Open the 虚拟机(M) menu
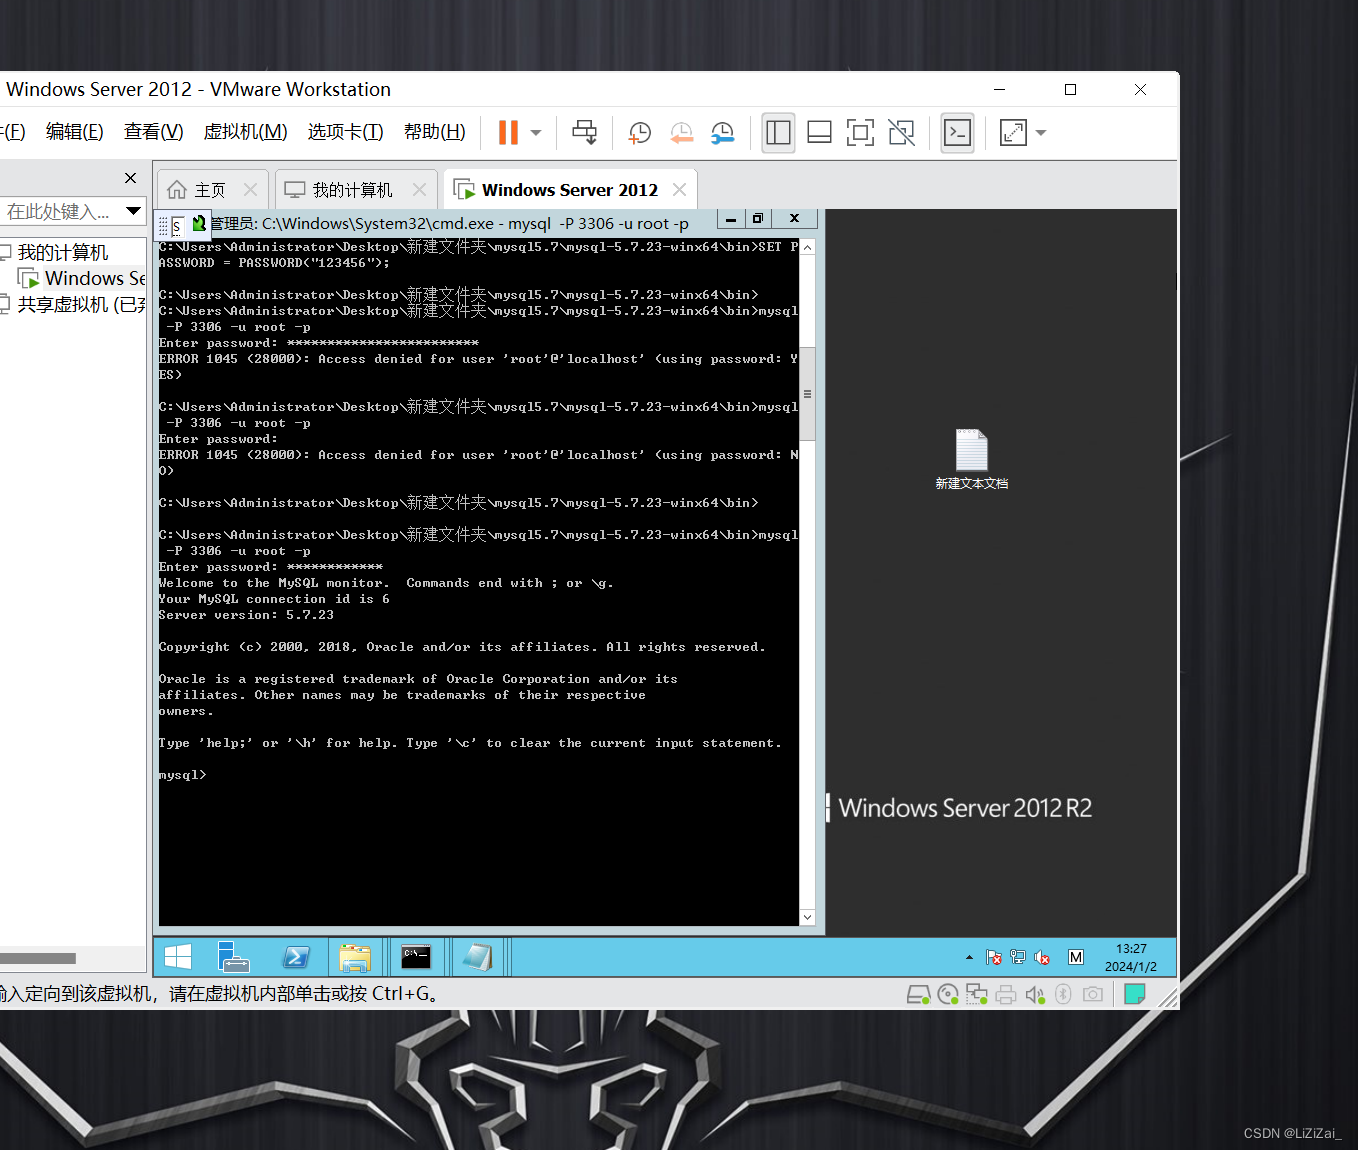The height and width of the screenshot is (1150, 1358). pyautogui.click(x=245, y=132)
